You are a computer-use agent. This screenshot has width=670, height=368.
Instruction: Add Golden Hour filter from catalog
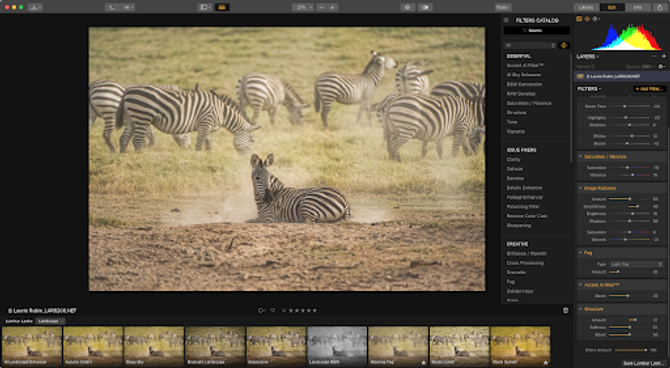[x=520, y=291]
